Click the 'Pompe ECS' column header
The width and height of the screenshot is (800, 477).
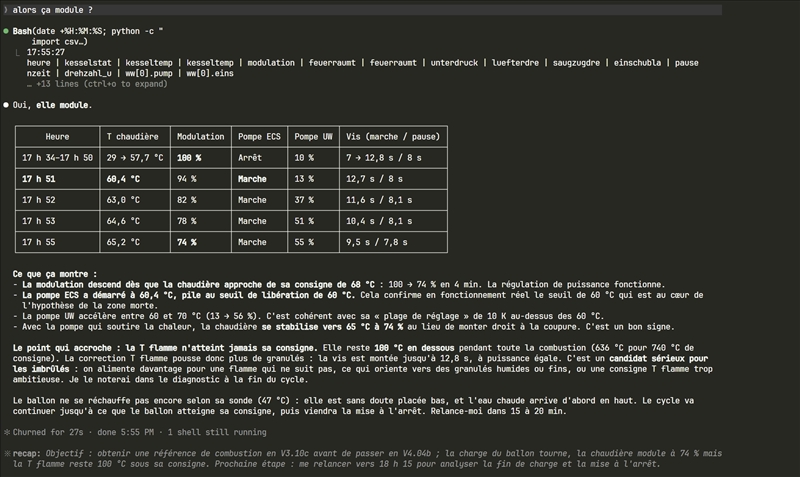[259, 137]
